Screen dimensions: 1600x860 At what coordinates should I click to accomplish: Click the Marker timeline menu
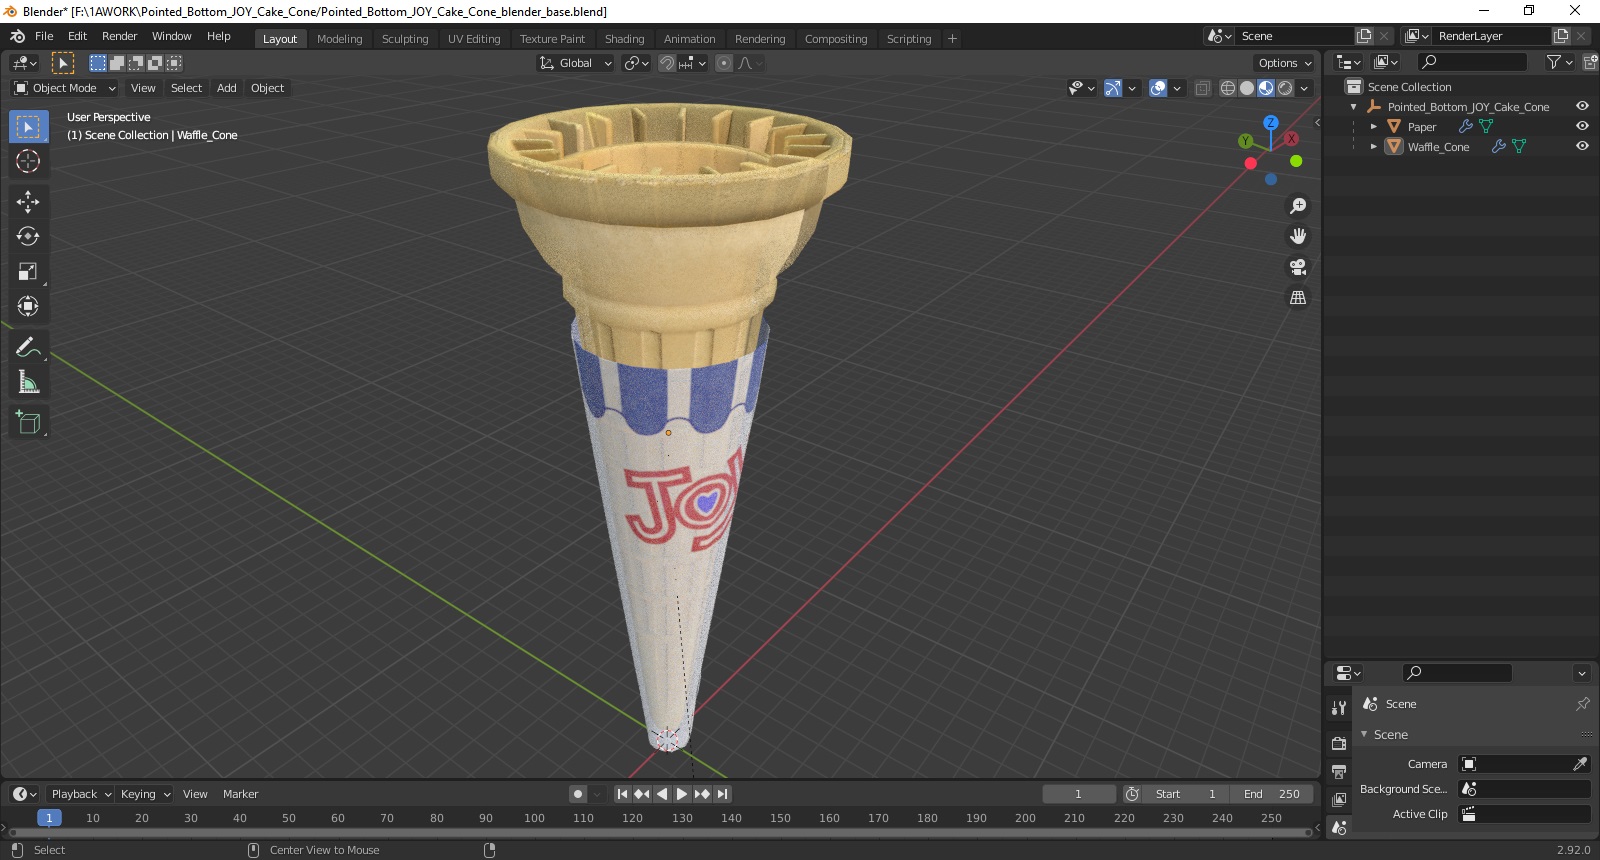coord(240,794)
